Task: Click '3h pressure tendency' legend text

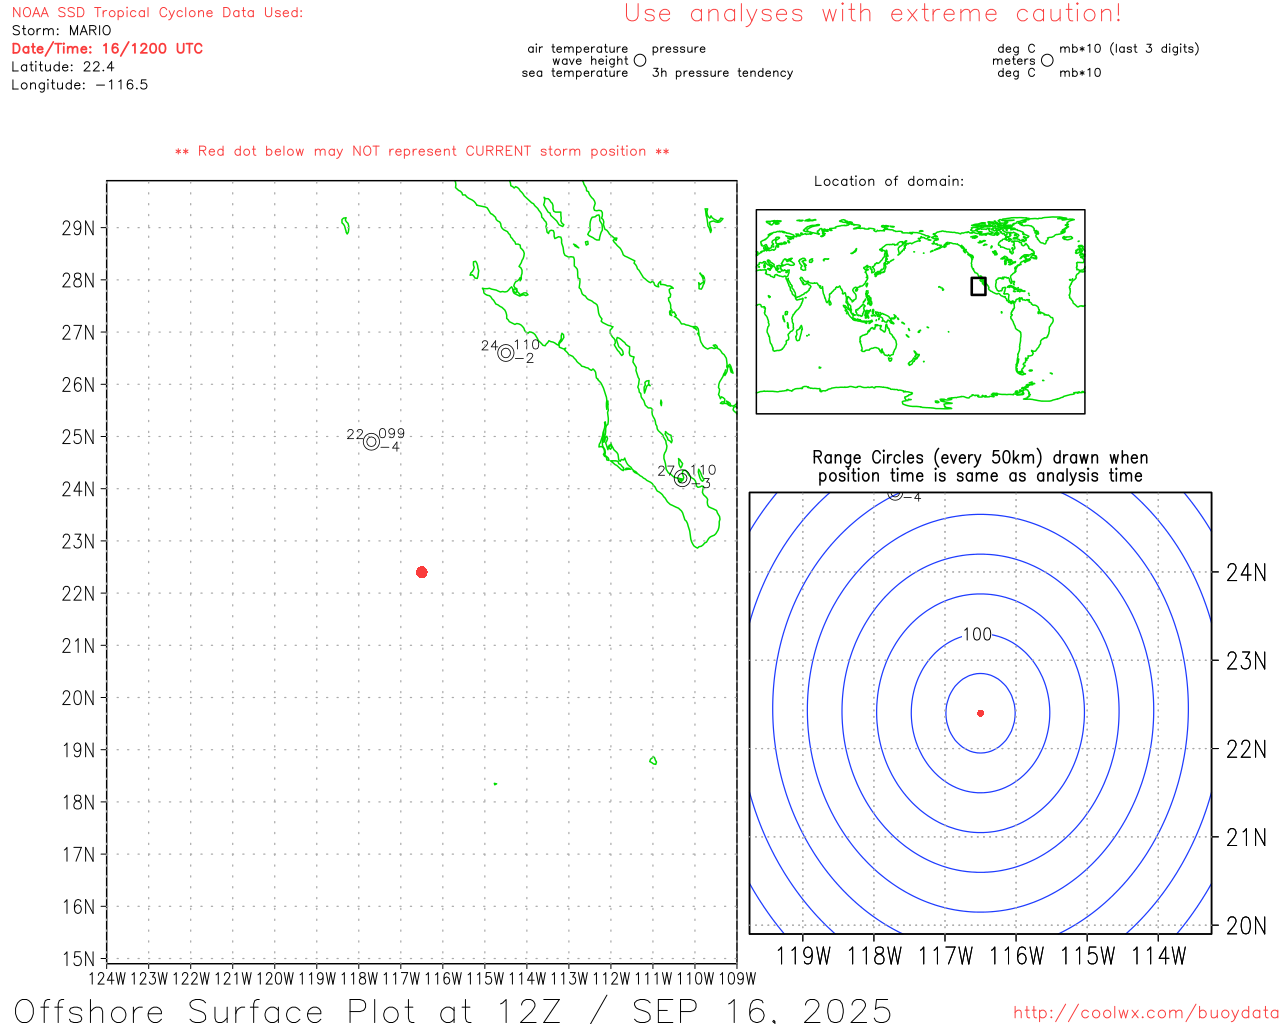Action: point(722,73)
